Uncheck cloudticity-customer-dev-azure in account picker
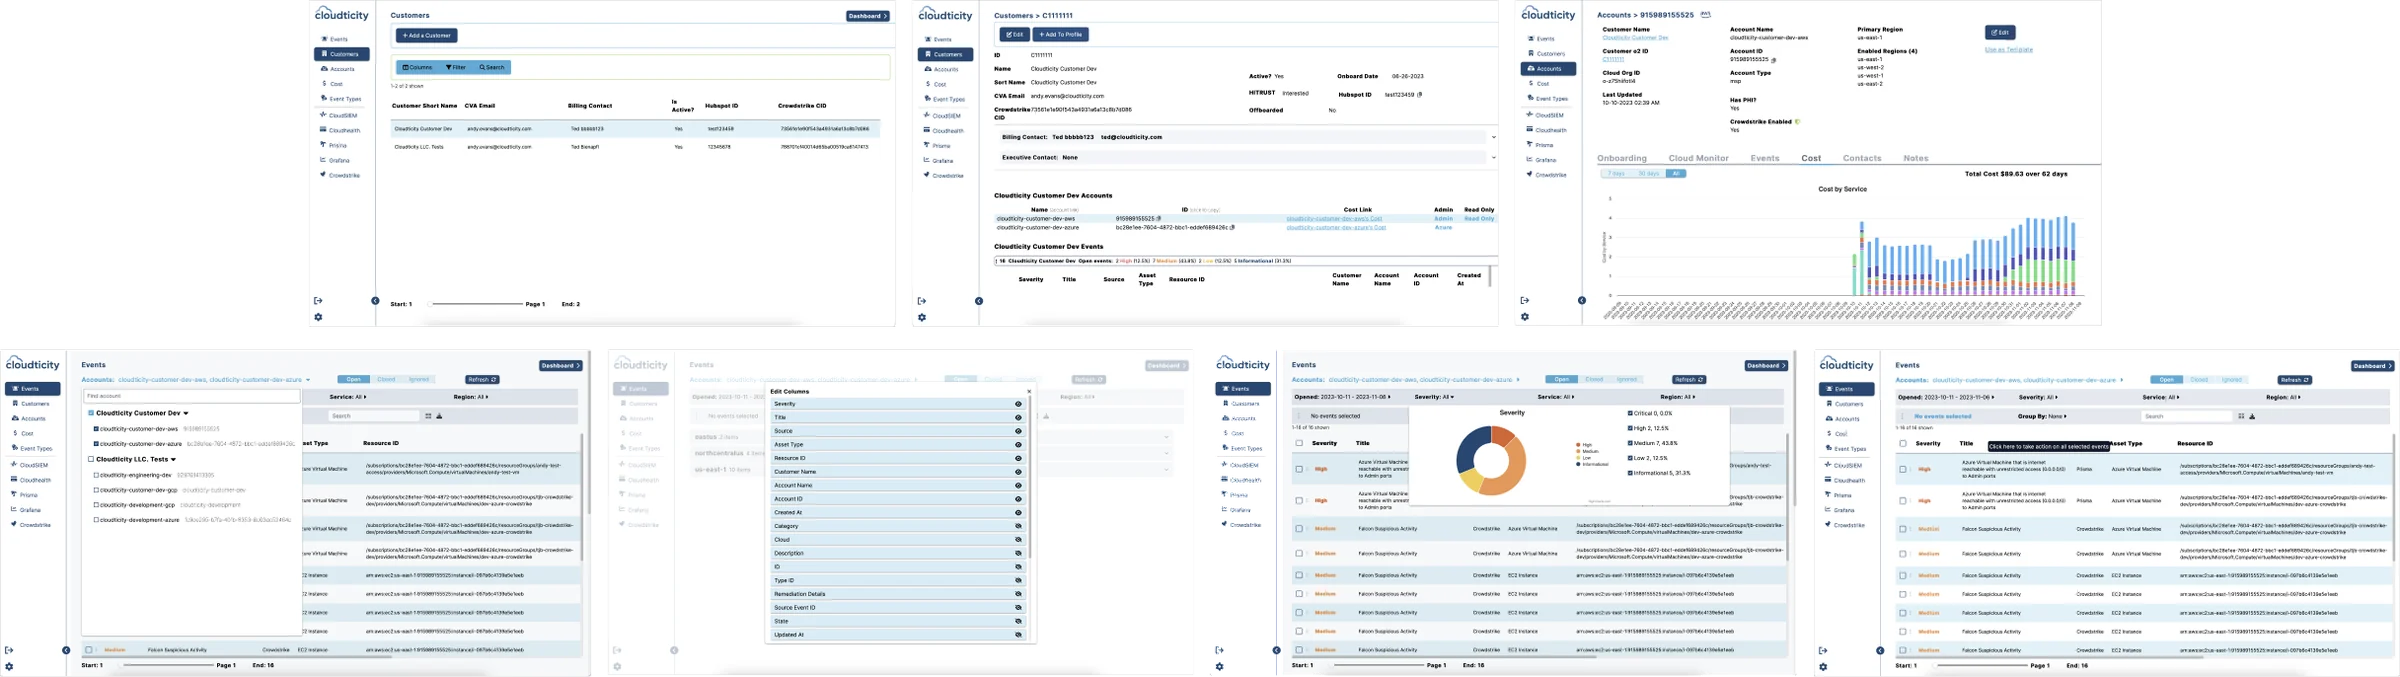Image resolution: width=2400 pixels, height=677 pixels. click(96, 444)
